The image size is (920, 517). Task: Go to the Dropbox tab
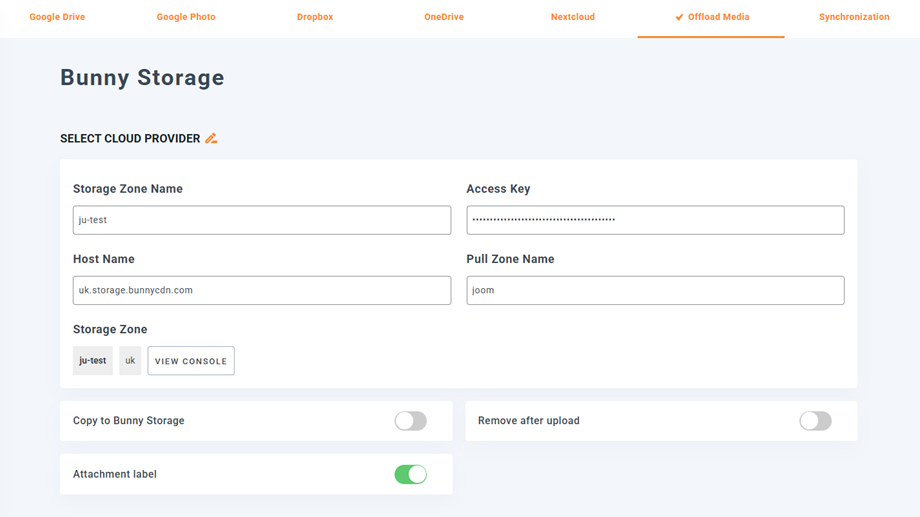(315, 17)
